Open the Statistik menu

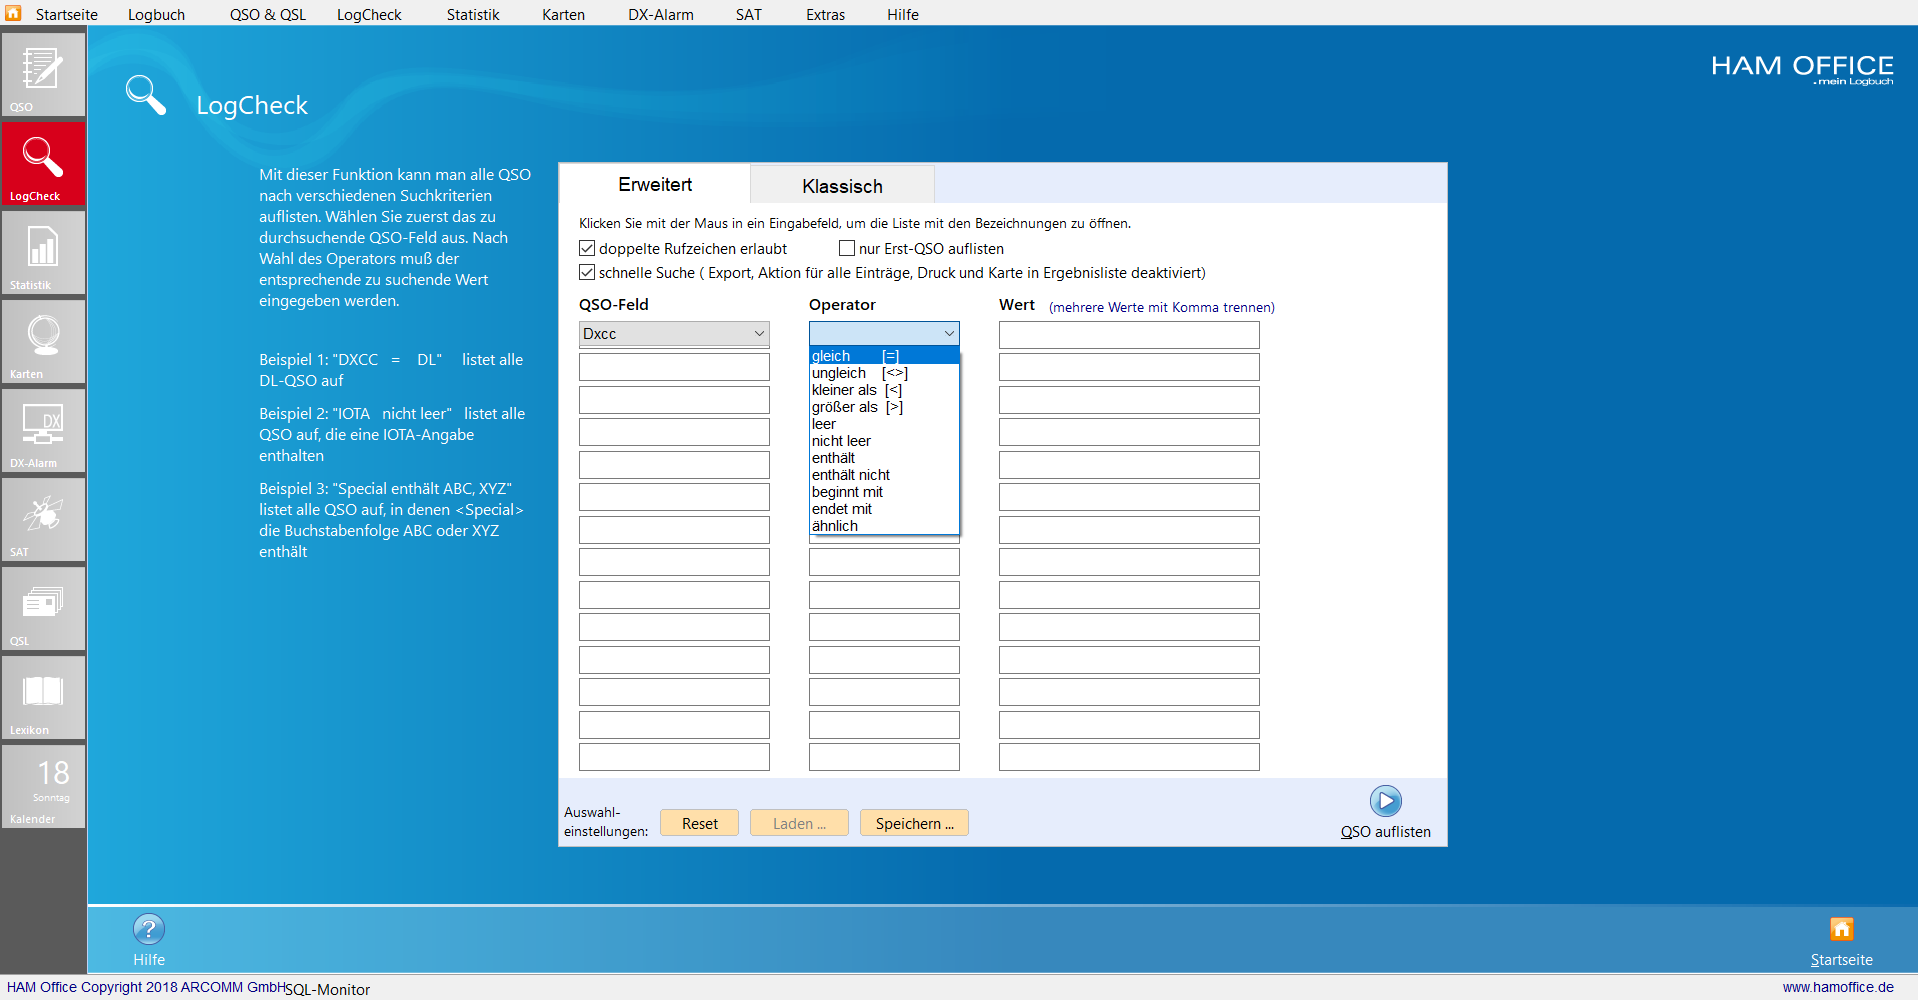point(473,14)
